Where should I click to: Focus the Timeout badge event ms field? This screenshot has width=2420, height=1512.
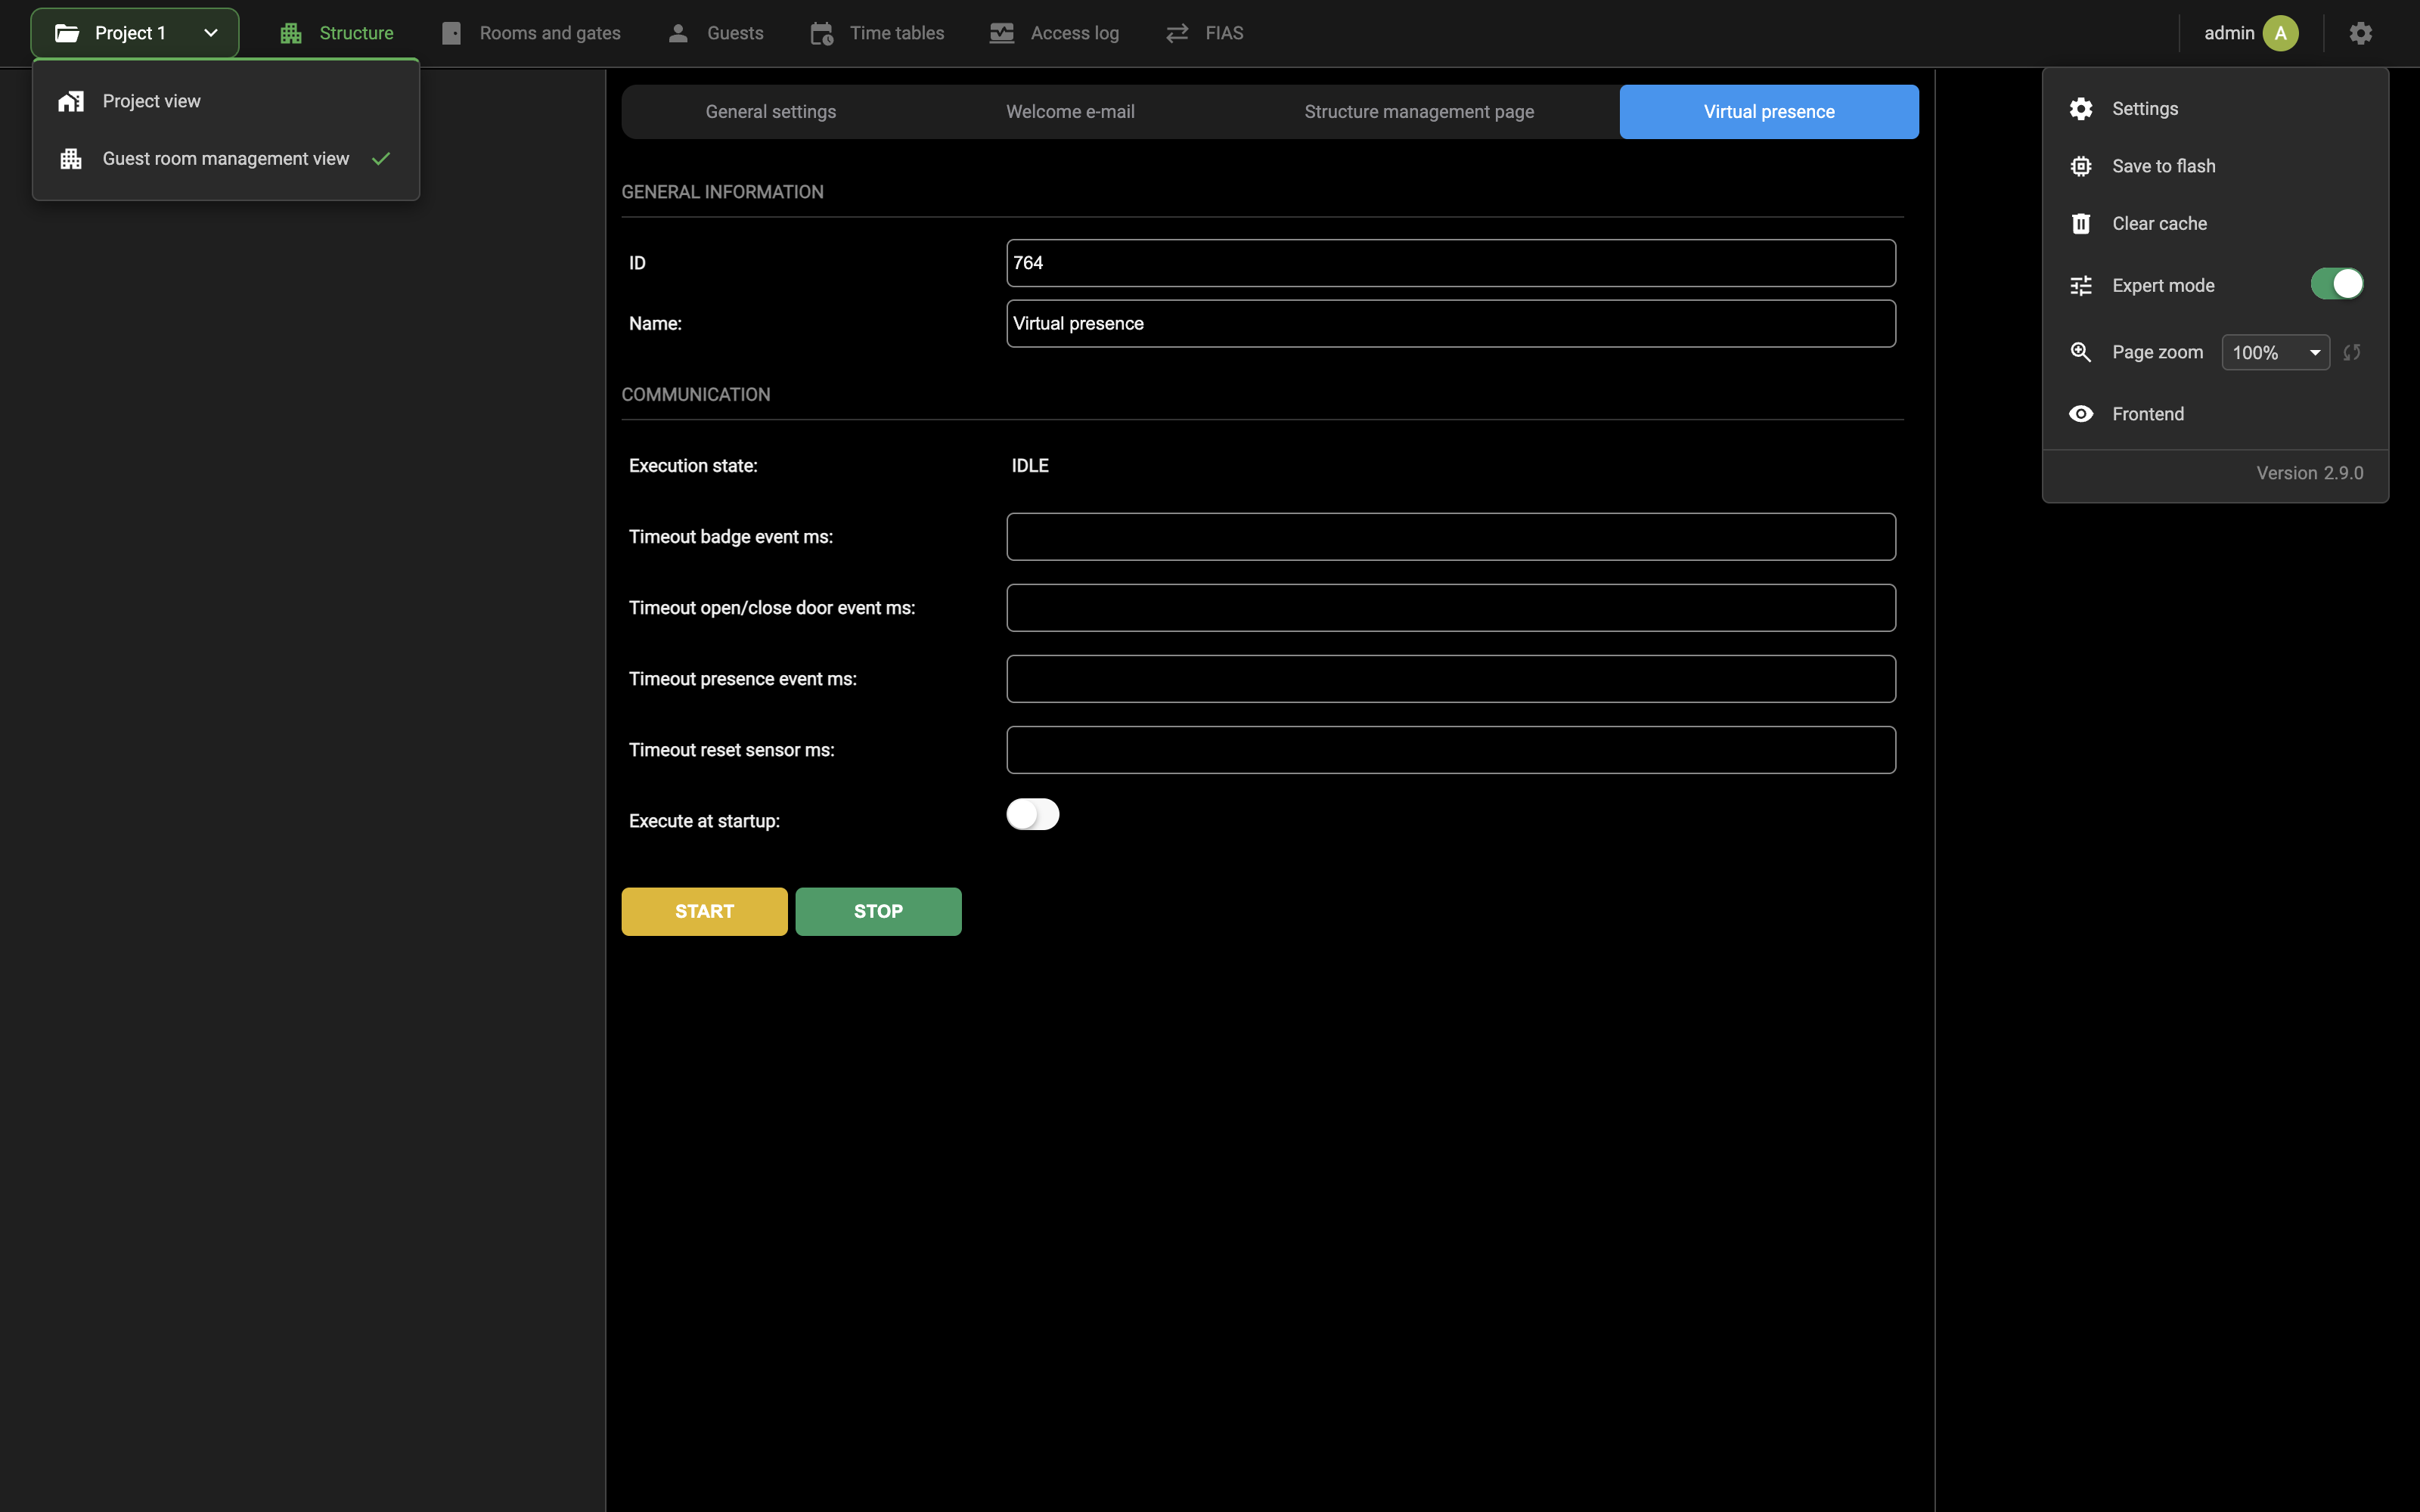click(1450, 537)
